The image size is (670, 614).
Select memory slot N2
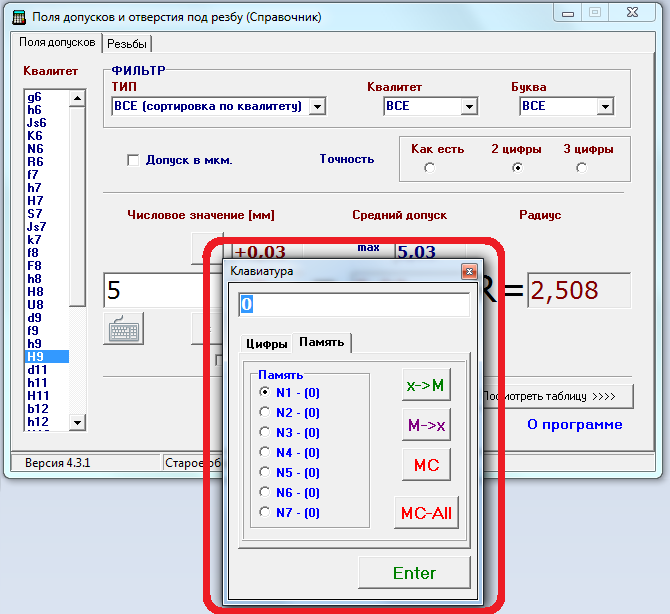(264, 412)
